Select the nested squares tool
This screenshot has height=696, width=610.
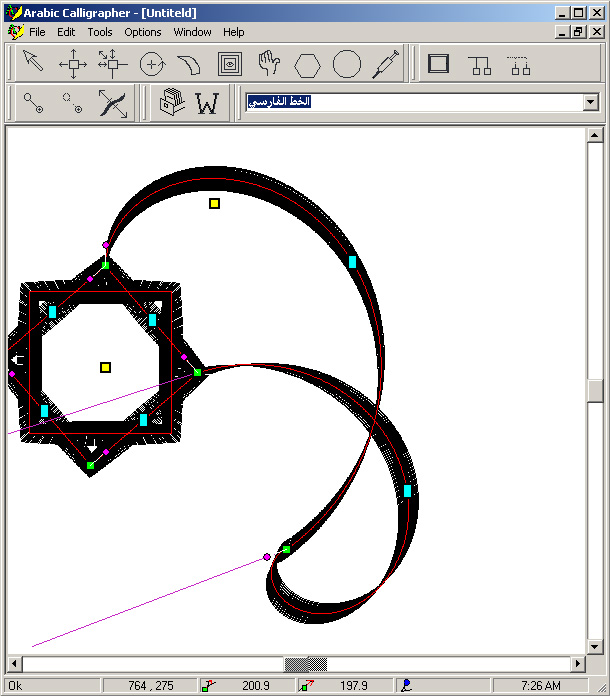(x=230, y=65)
